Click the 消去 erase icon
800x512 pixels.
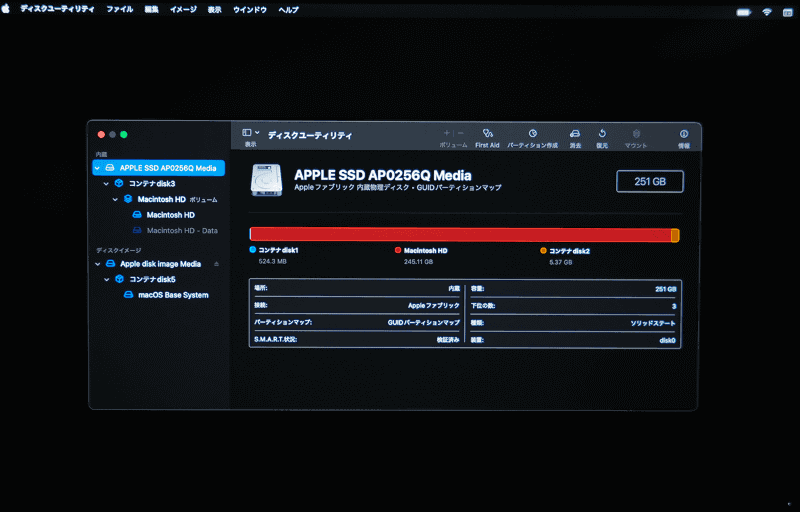pyautogui.click(x=575, y=134)
